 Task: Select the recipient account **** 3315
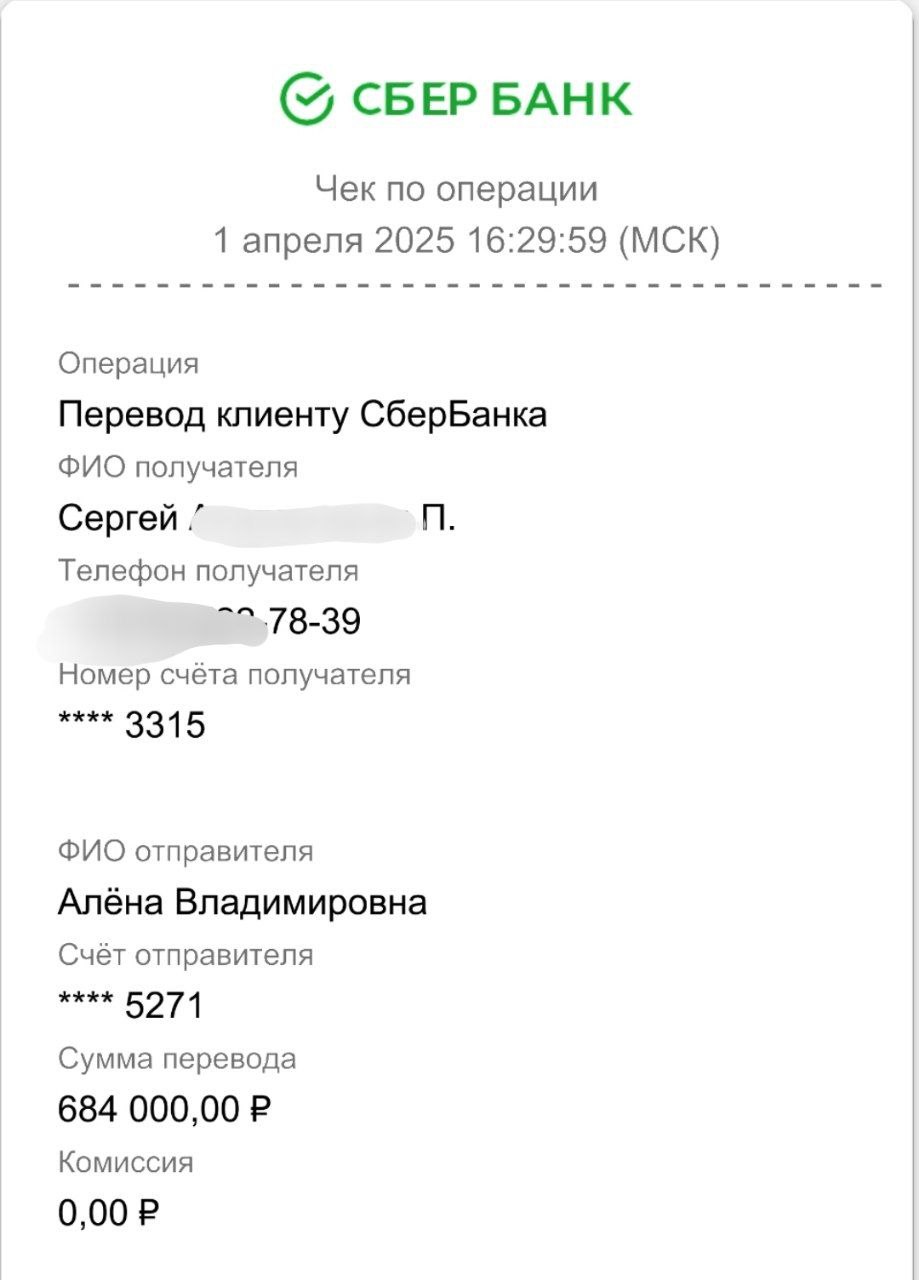[x=131, y=725]
